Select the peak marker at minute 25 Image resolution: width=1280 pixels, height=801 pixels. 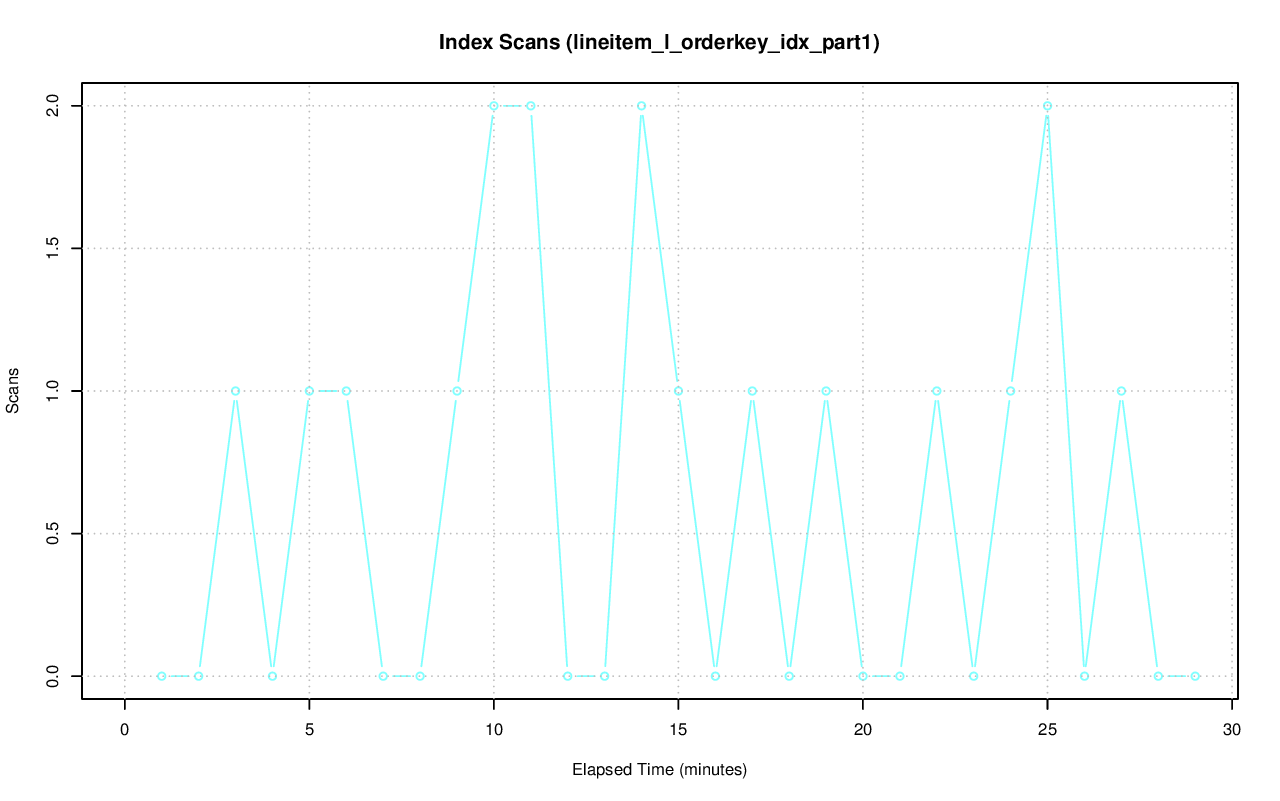[x=1047, y=106]
